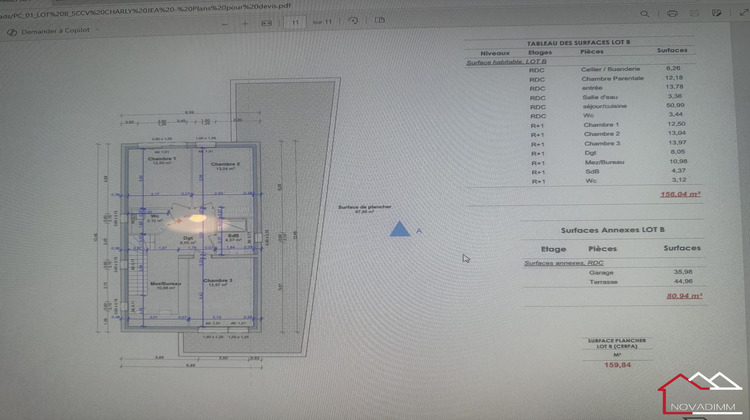Click the PDF URL in the address bar
750x420 pixels.
point(145,10)
